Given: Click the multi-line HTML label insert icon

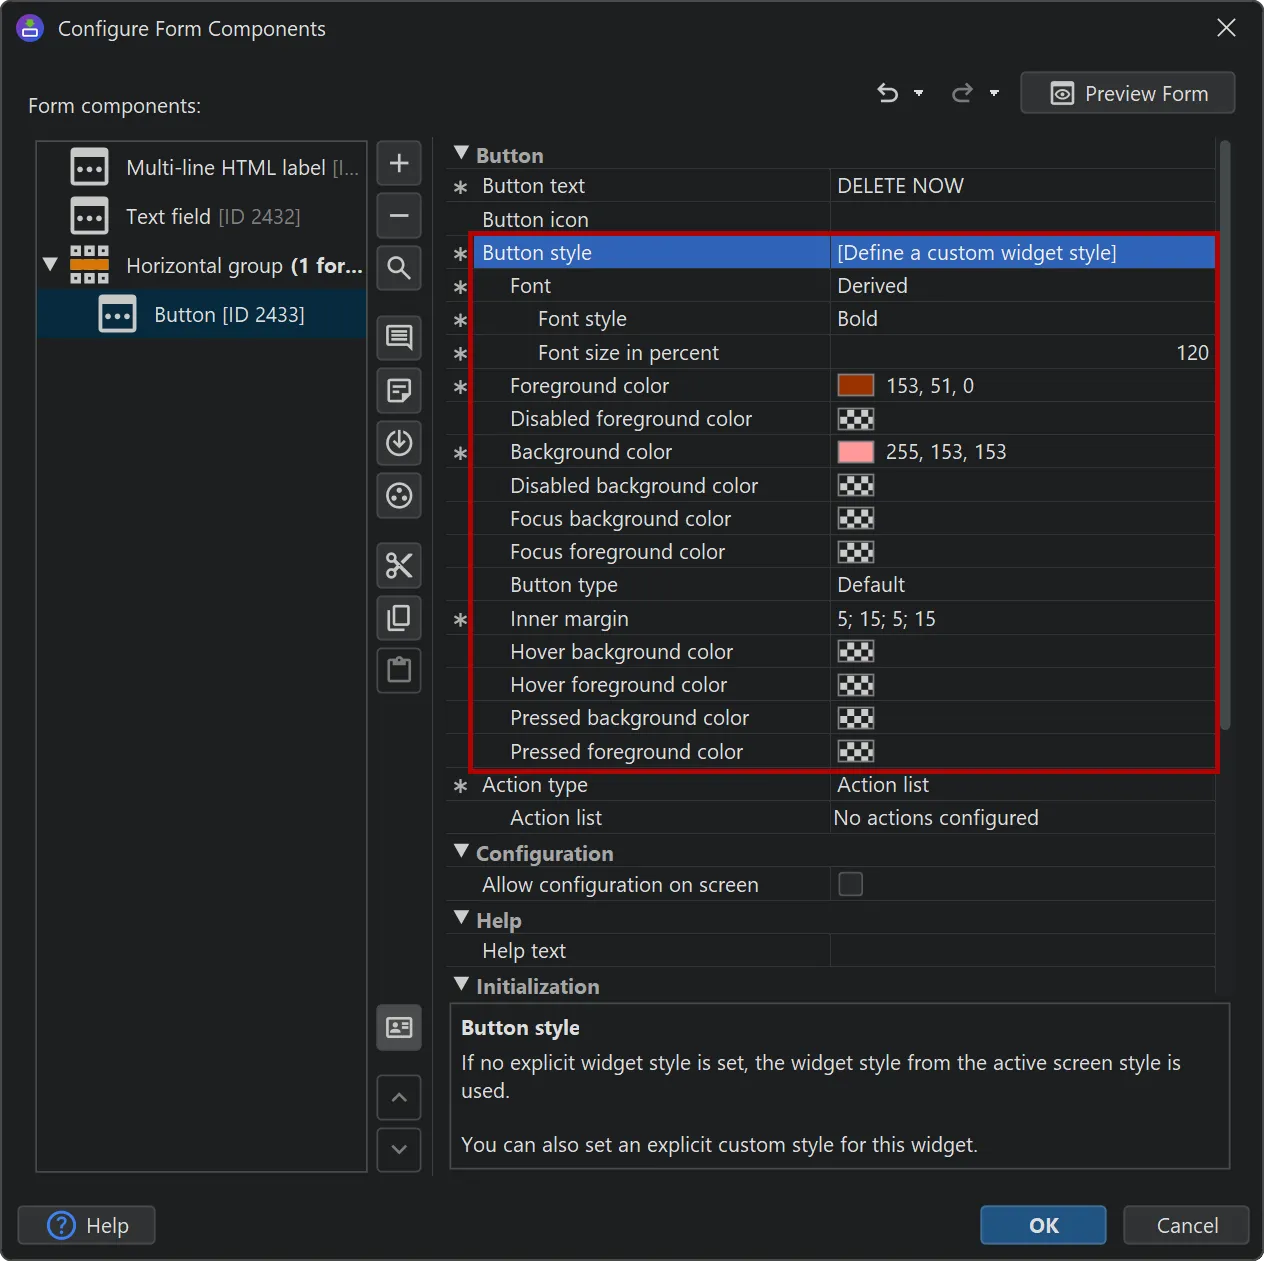Looking at the screenshot, I should (399, 338).
